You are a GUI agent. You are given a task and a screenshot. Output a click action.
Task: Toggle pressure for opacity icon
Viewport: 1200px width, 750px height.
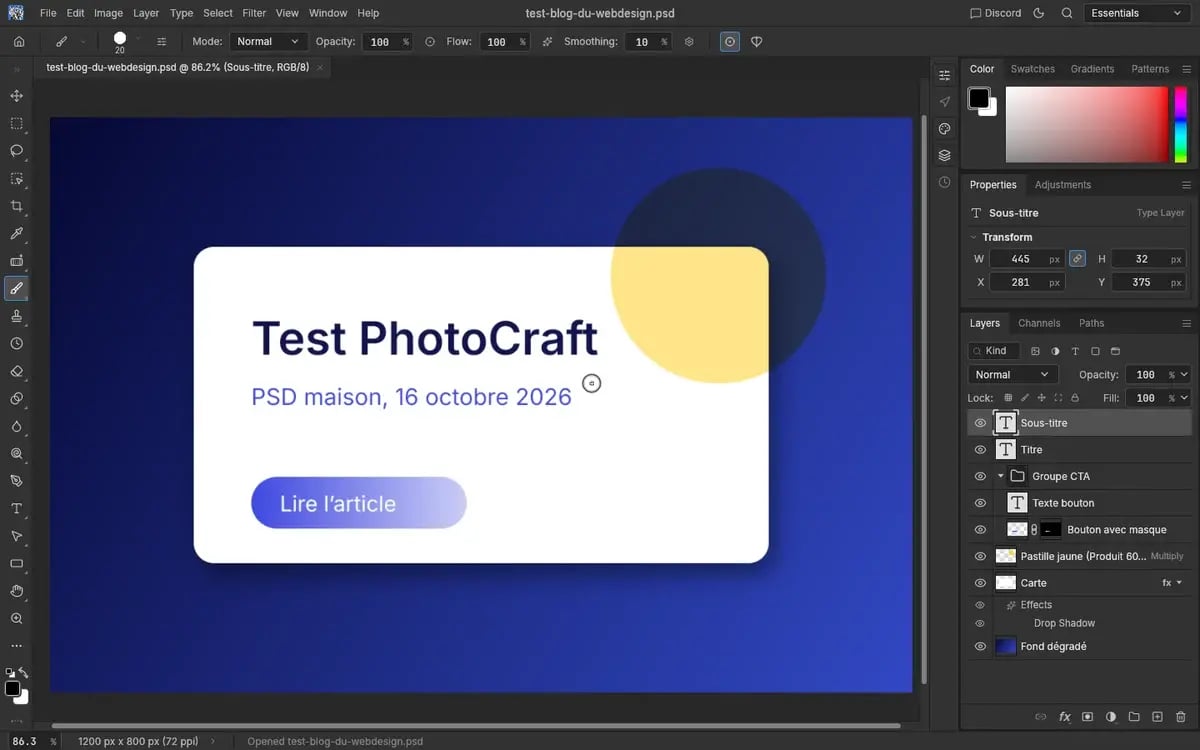430,42
